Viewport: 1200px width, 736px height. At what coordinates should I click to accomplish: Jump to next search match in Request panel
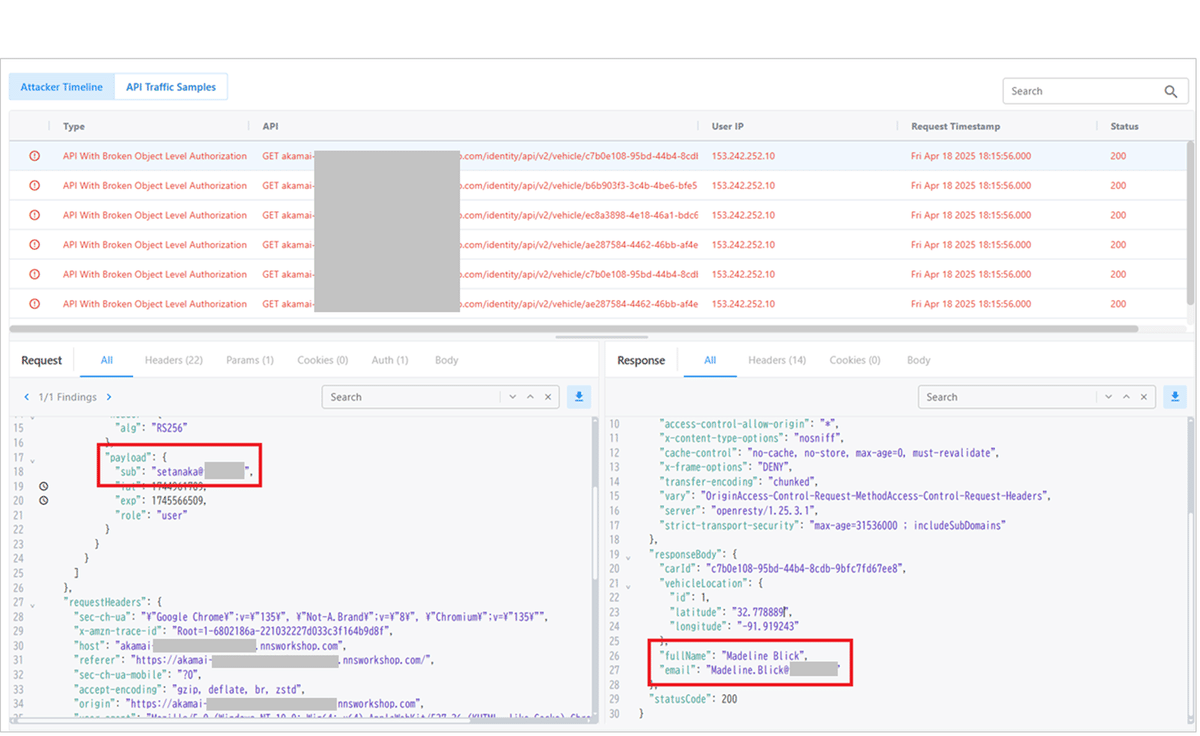tap(513, 396)
